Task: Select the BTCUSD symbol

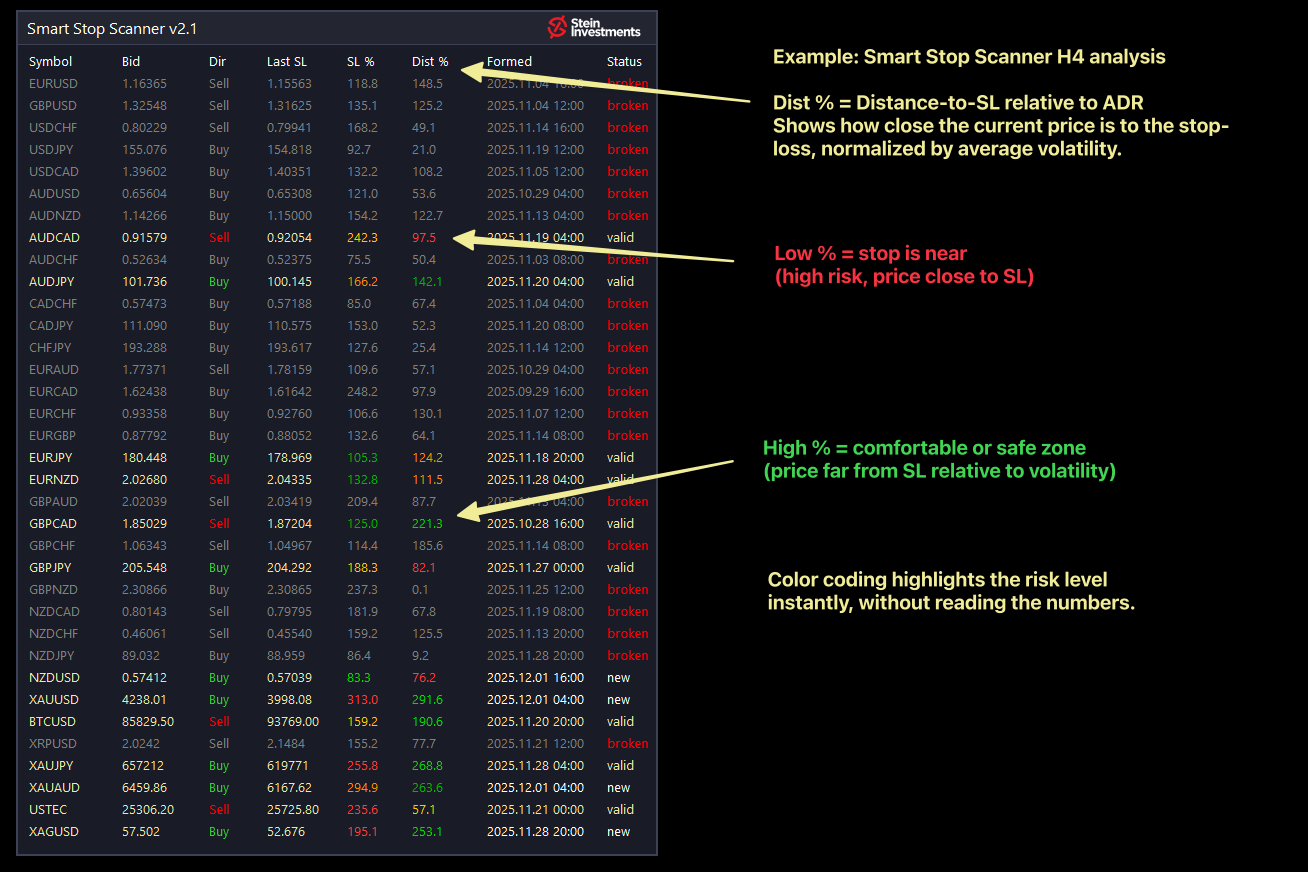Action: (x=52, y=722)
